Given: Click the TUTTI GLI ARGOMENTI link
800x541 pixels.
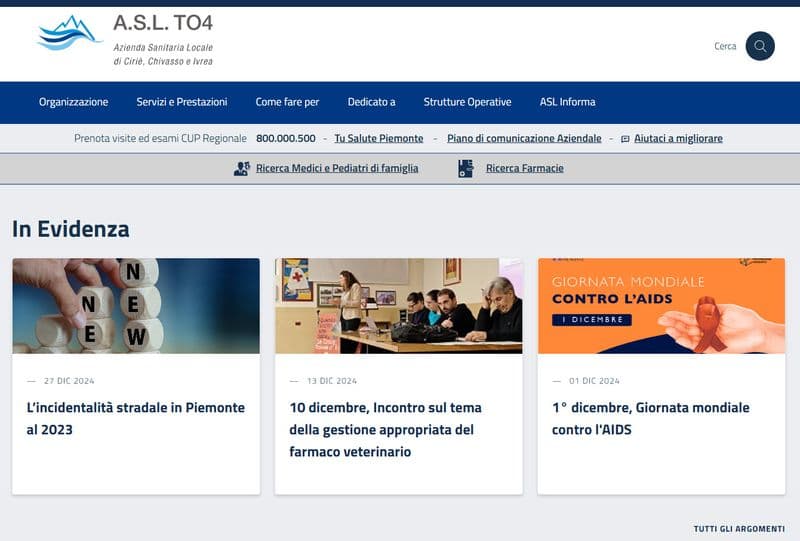Looking at the screenshot, I should 739,529.
